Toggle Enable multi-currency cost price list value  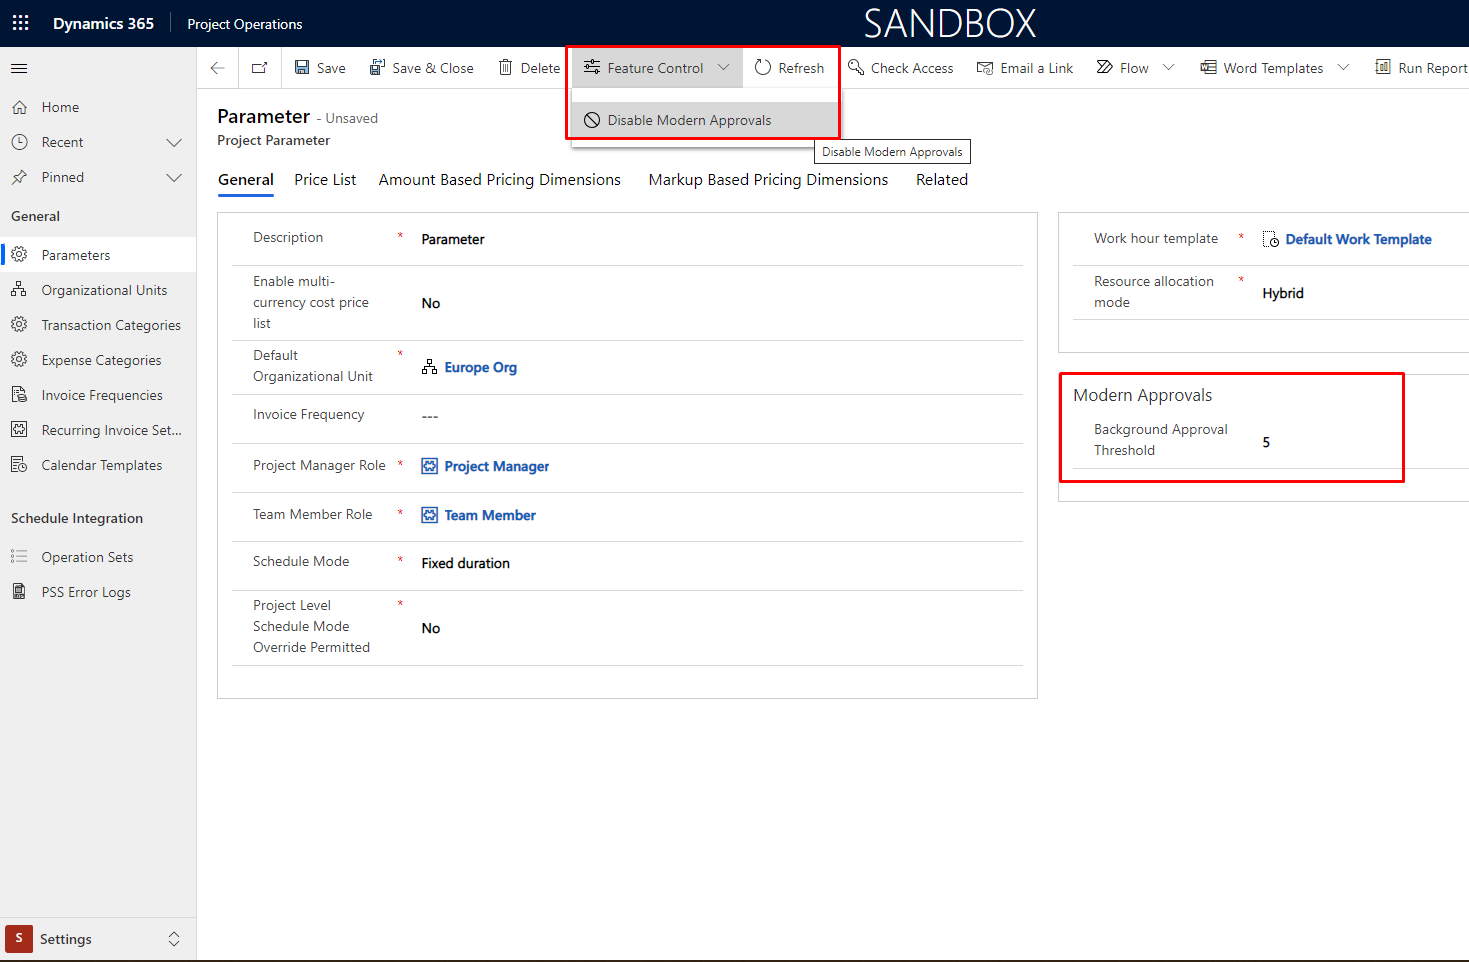(x=431, y=303)
